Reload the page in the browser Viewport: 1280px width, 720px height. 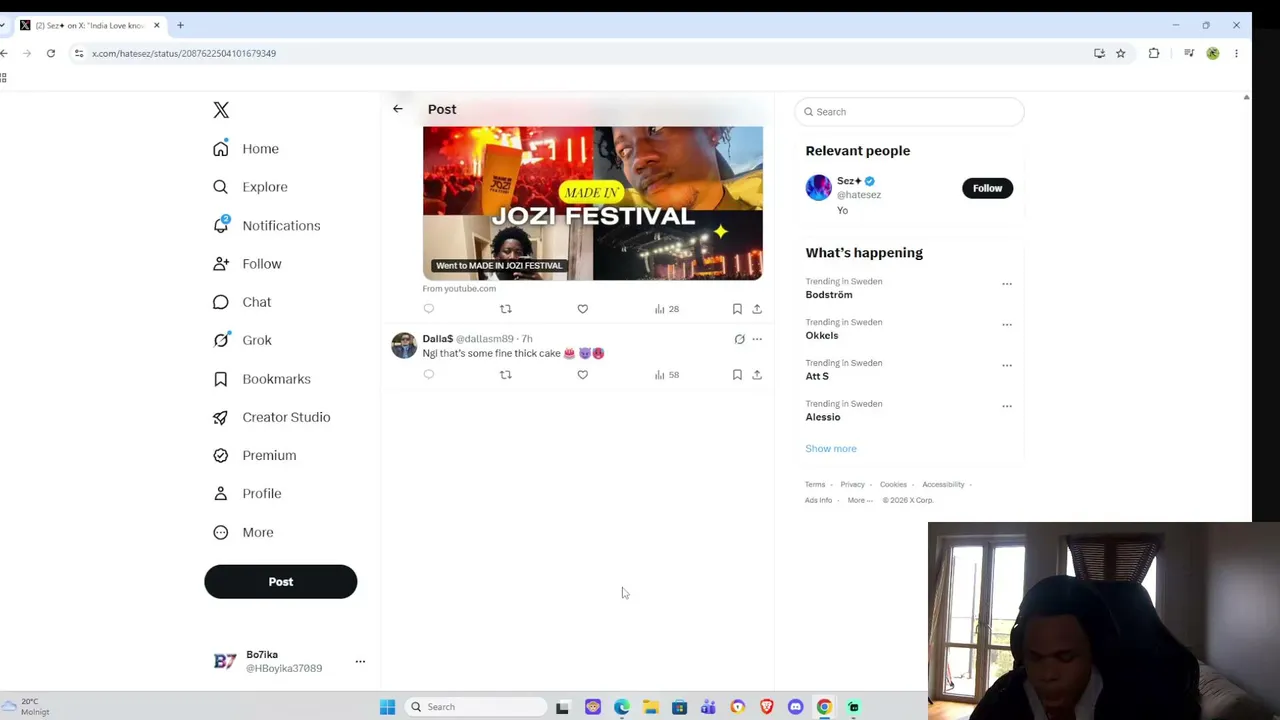coord(51,53)
